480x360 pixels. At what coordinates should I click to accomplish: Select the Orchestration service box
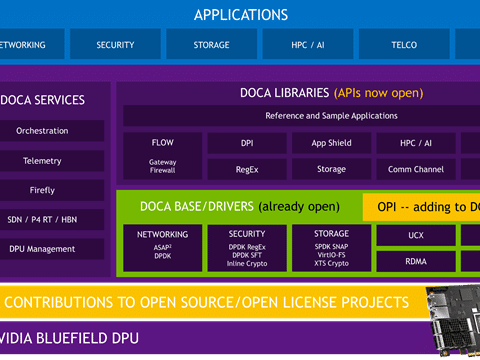pos(52,131)
